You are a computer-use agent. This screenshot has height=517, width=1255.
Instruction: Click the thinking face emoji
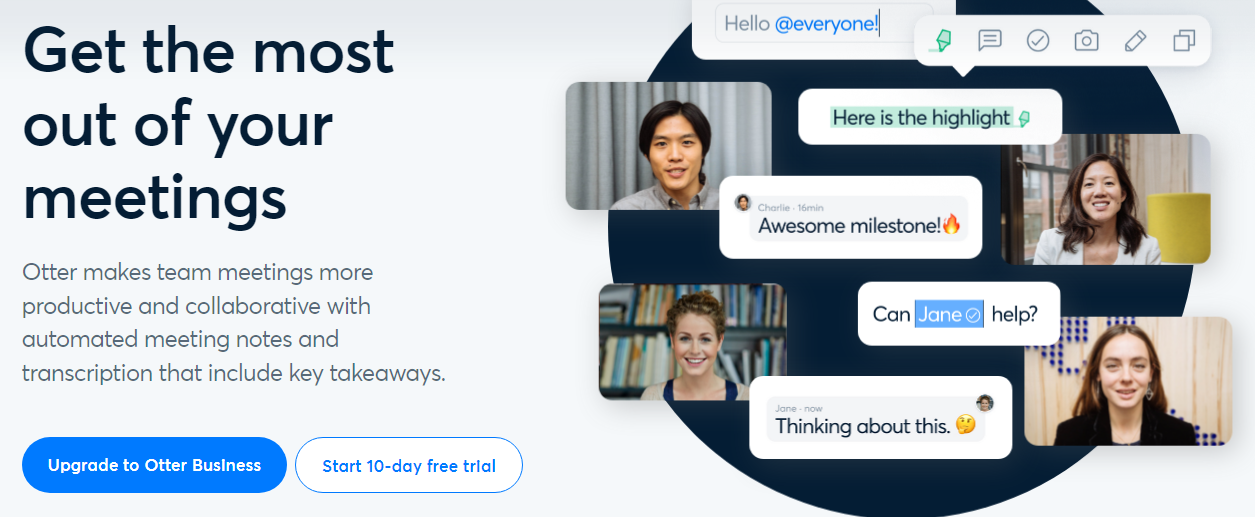coord(965,425)
